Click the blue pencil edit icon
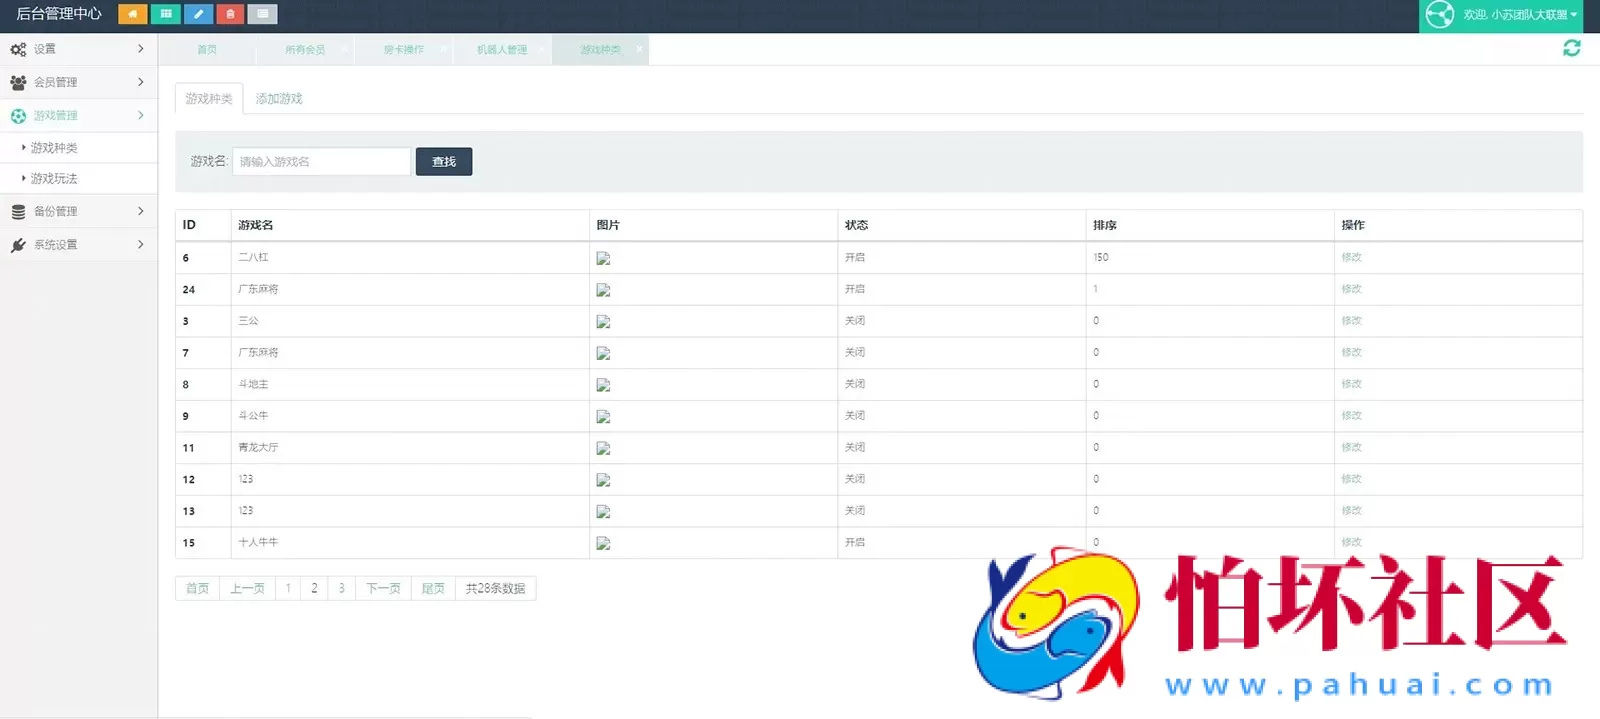 point(198,14)
